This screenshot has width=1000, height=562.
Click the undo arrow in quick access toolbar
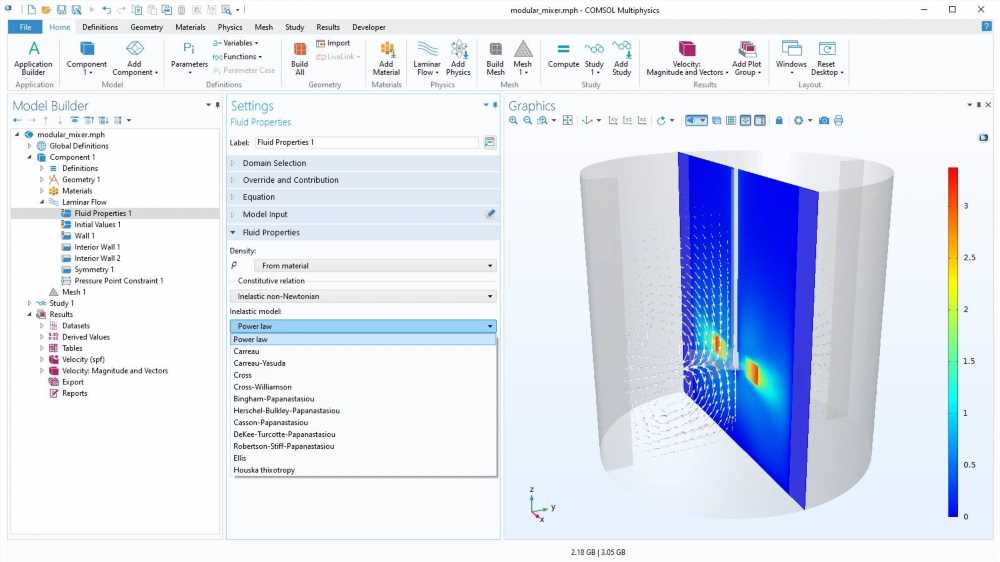tap(106, 10)
